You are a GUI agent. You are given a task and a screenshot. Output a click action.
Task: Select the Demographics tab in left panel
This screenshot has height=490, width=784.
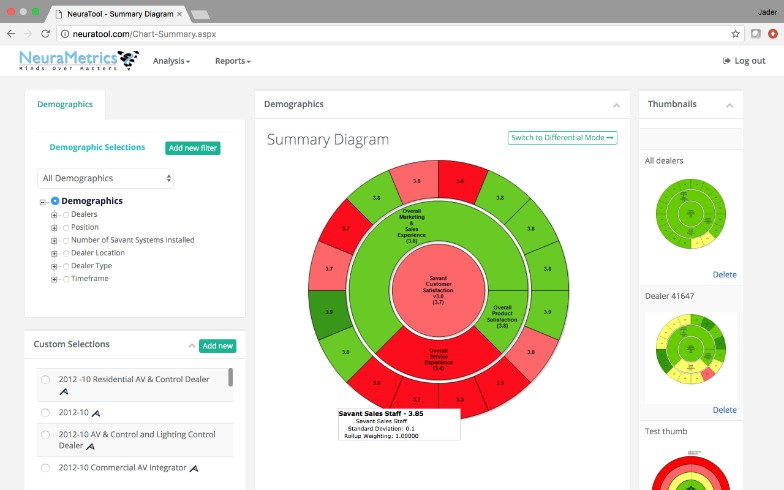[x=65, y=104]
